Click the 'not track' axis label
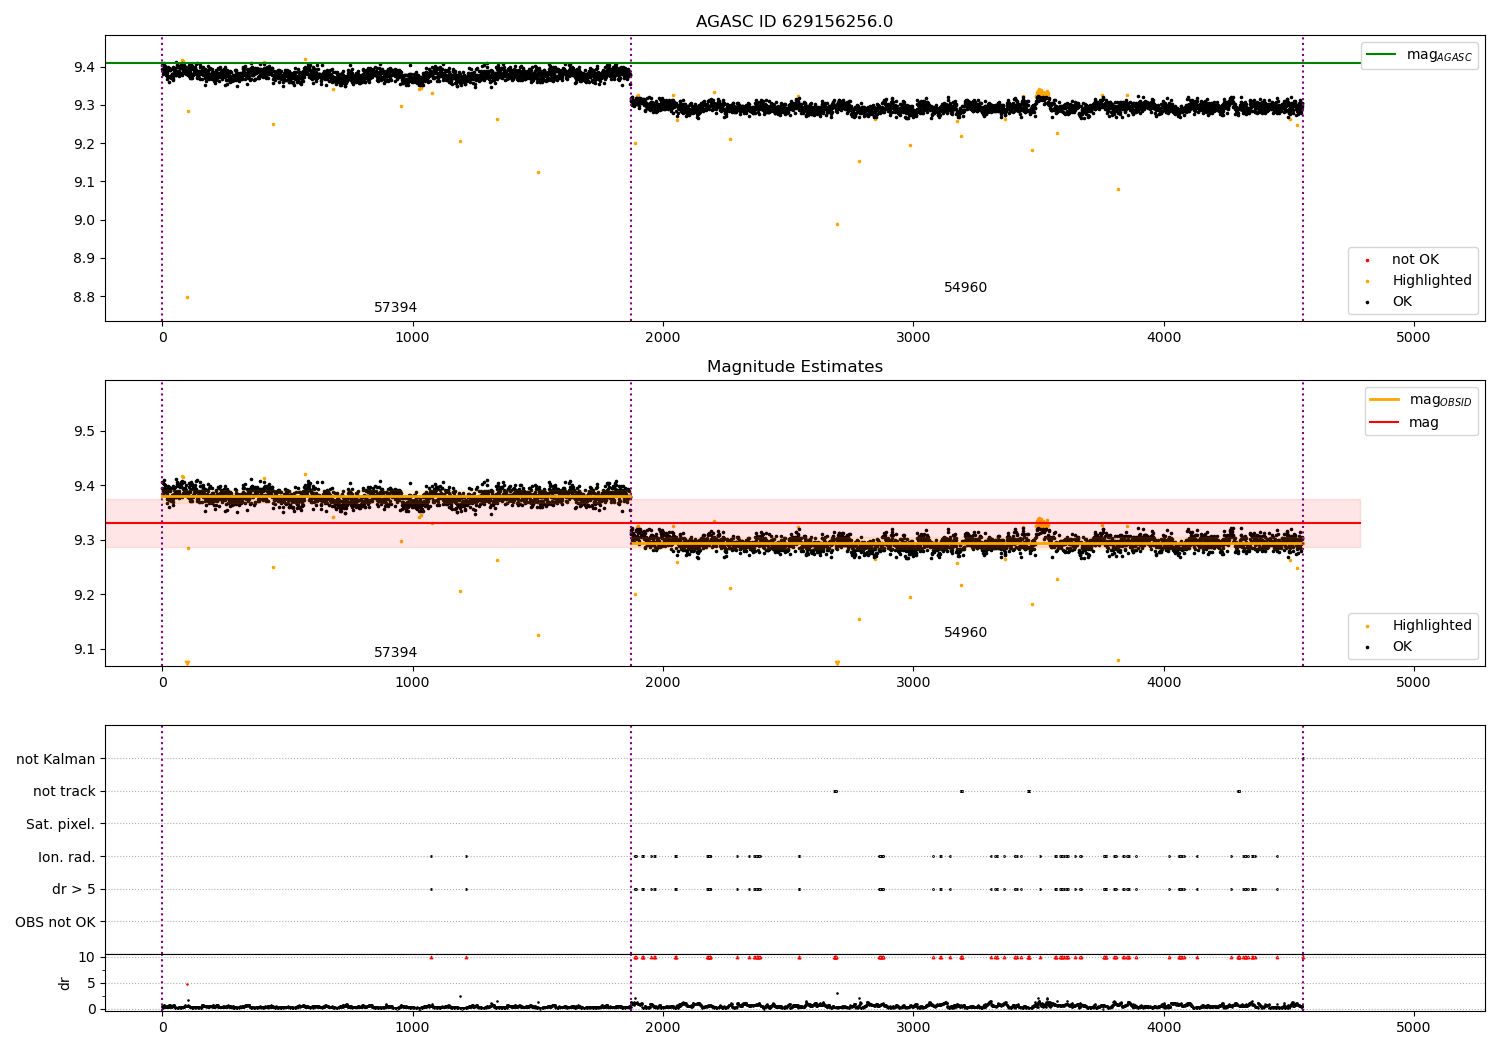This screenshot has height=1050, width=1500. pyautogui.click(x=64, y=792)
